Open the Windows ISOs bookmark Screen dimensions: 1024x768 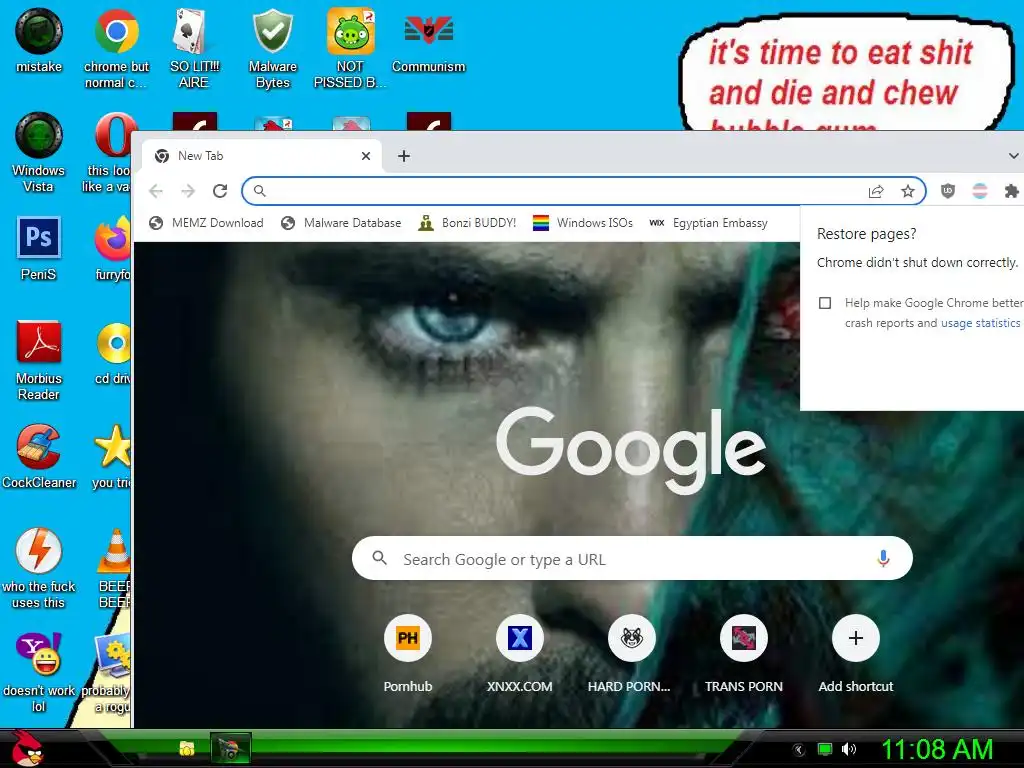click(583, 223)
